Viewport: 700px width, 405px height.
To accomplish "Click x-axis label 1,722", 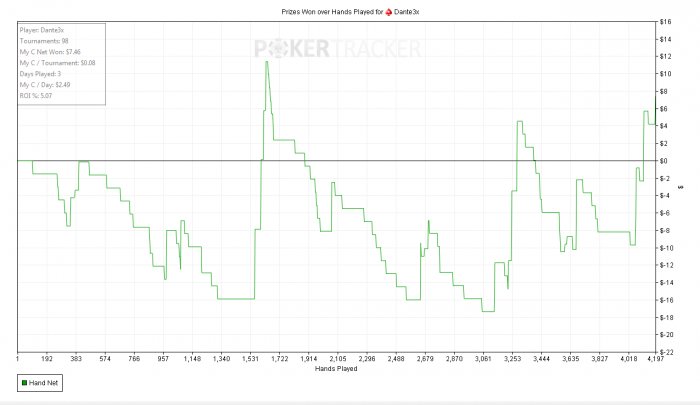I will click(279, 359).
